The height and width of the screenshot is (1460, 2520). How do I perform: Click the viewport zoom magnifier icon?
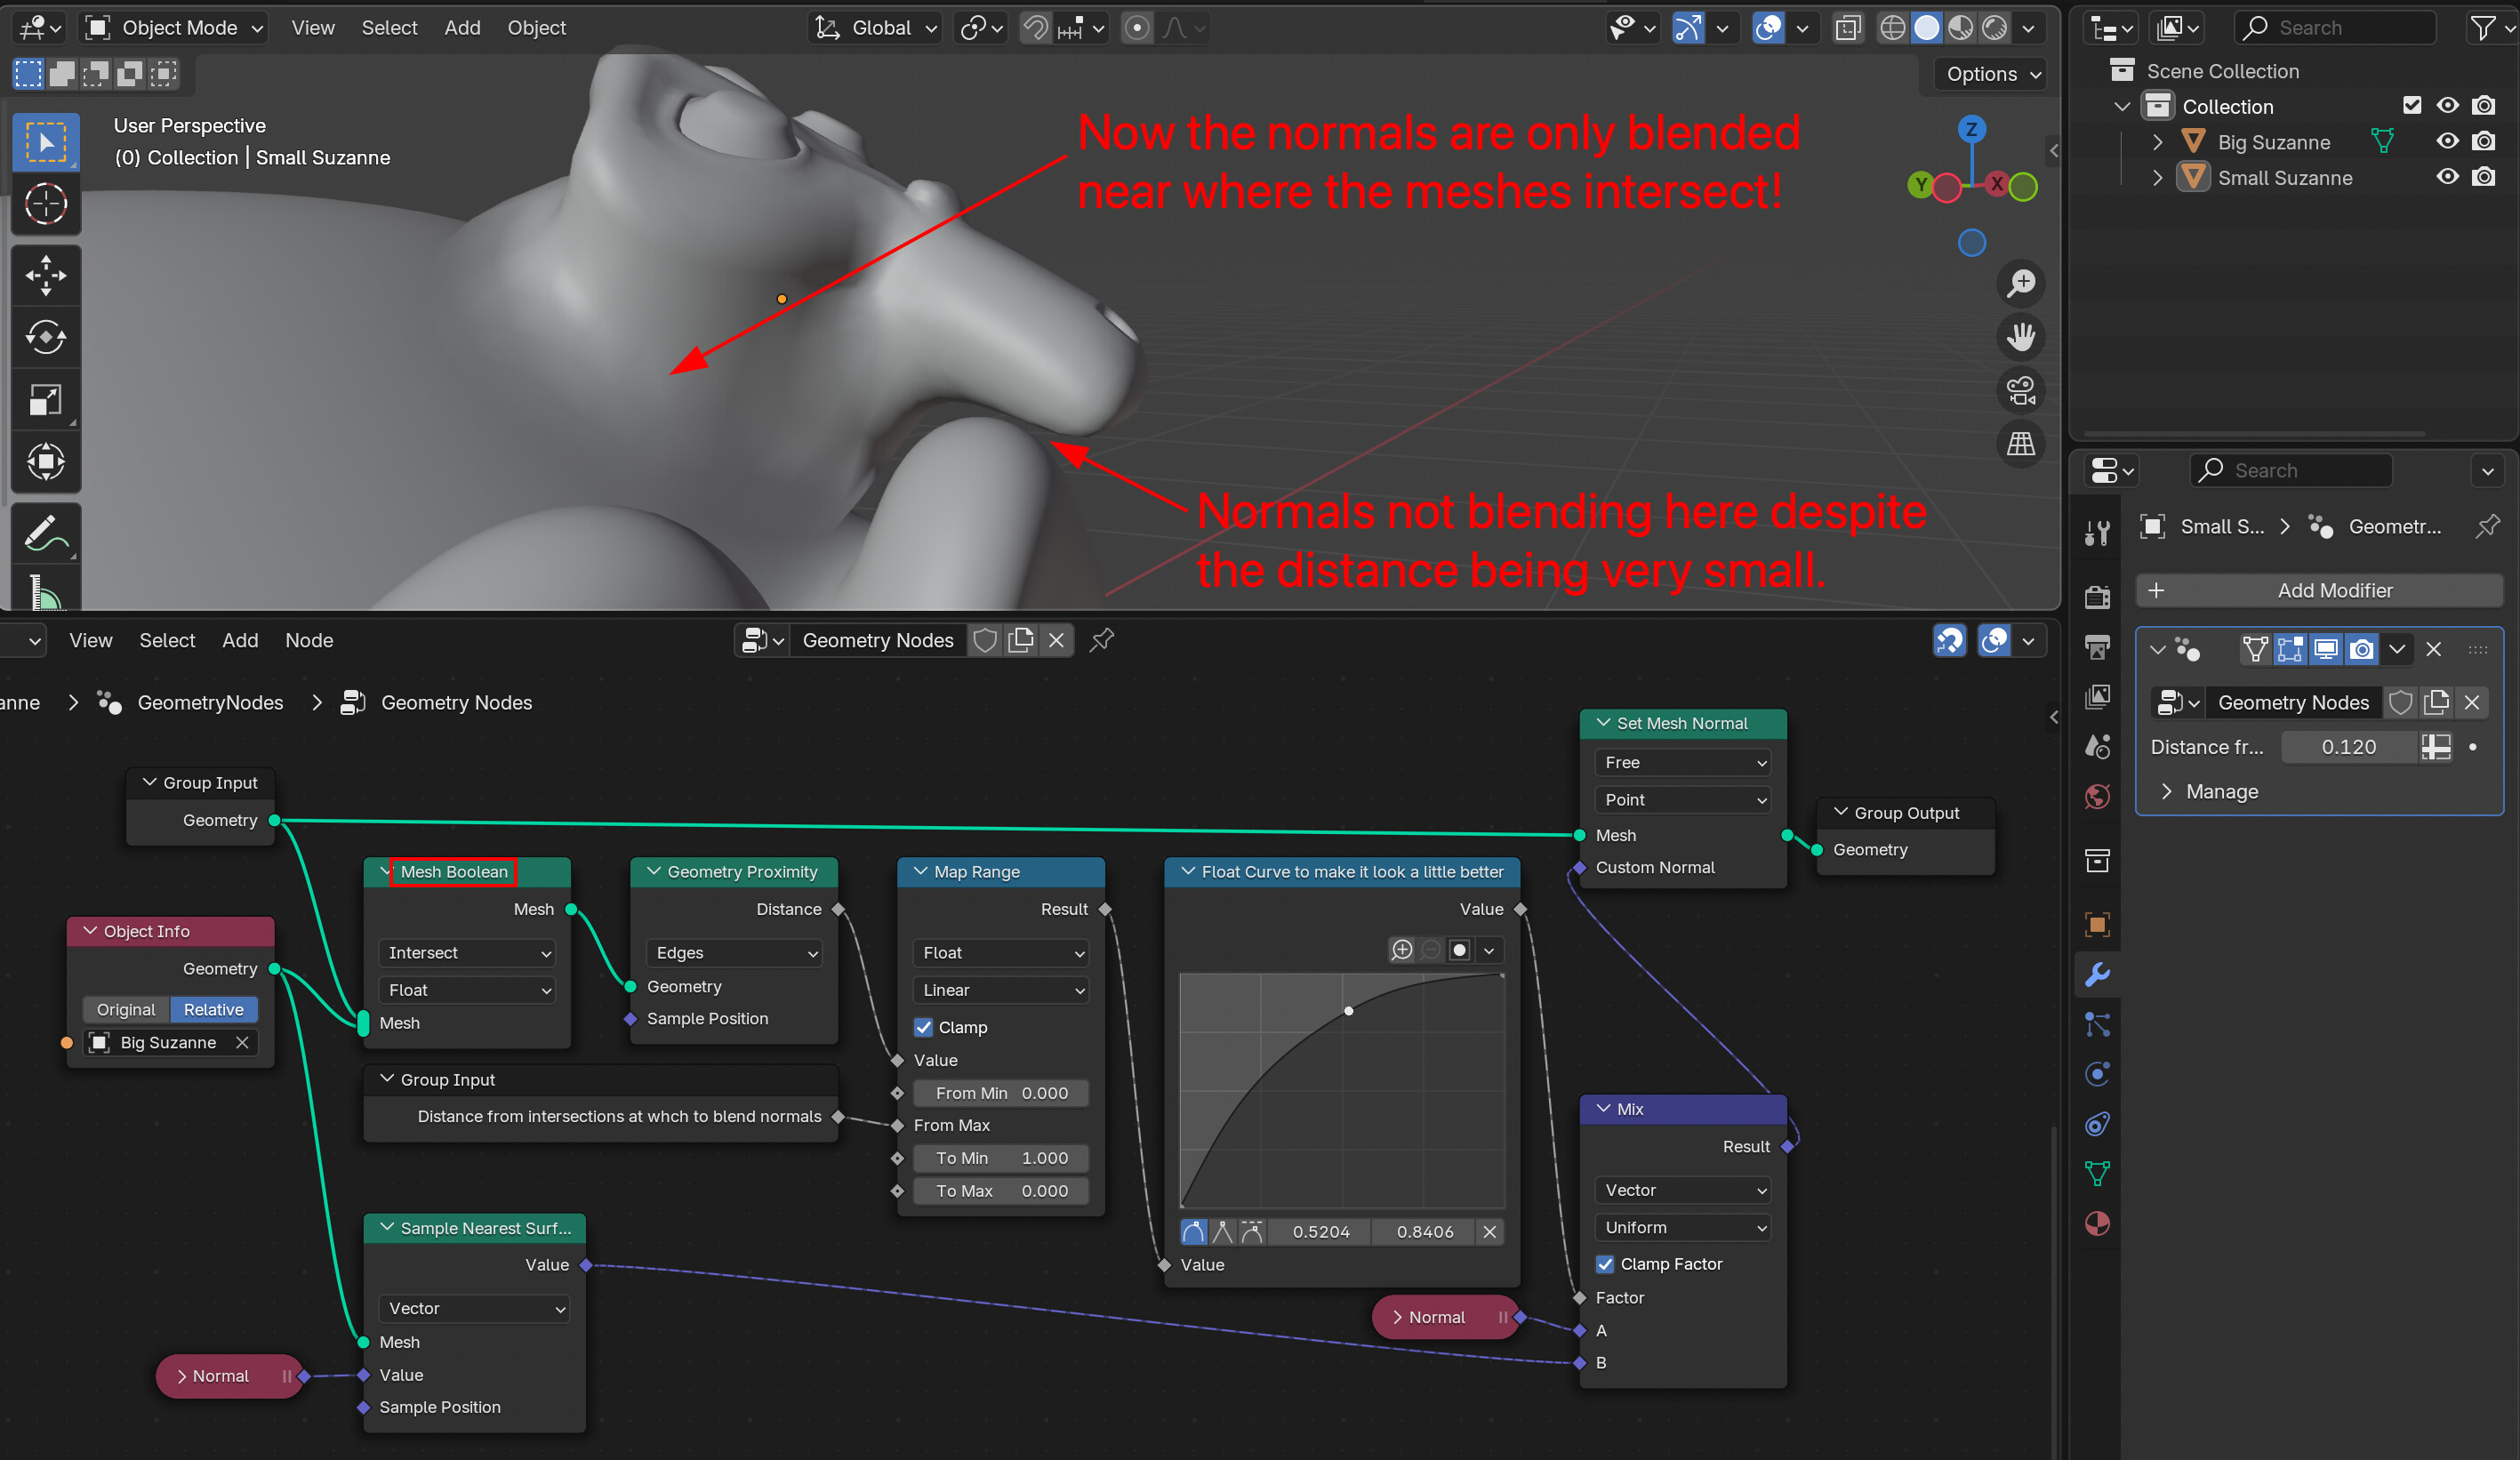[x=2021, y=283]
